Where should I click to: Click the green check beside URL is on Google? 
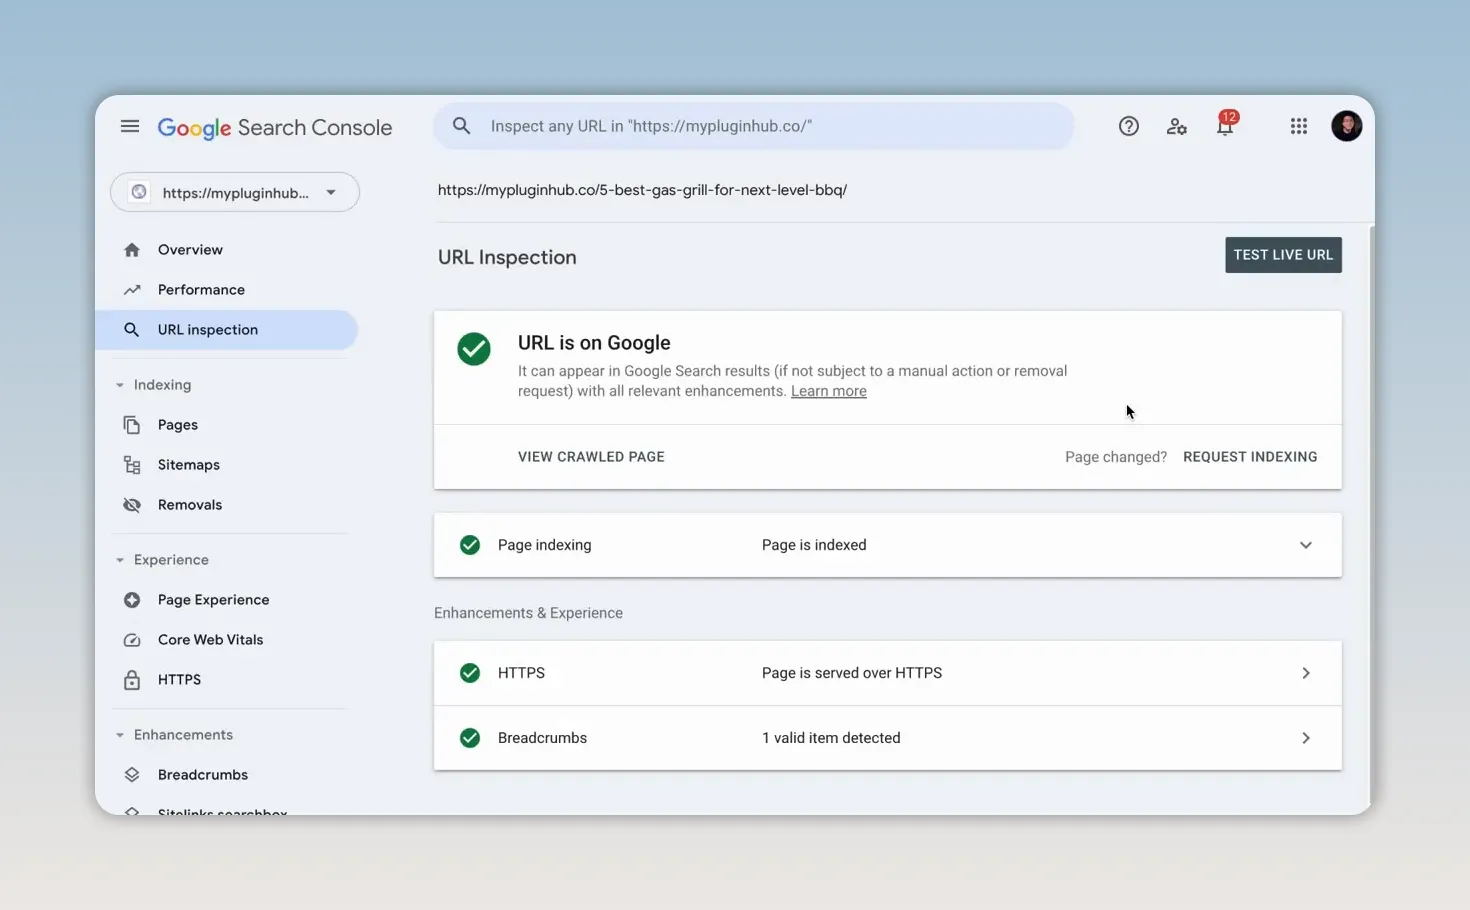[474, 349]
